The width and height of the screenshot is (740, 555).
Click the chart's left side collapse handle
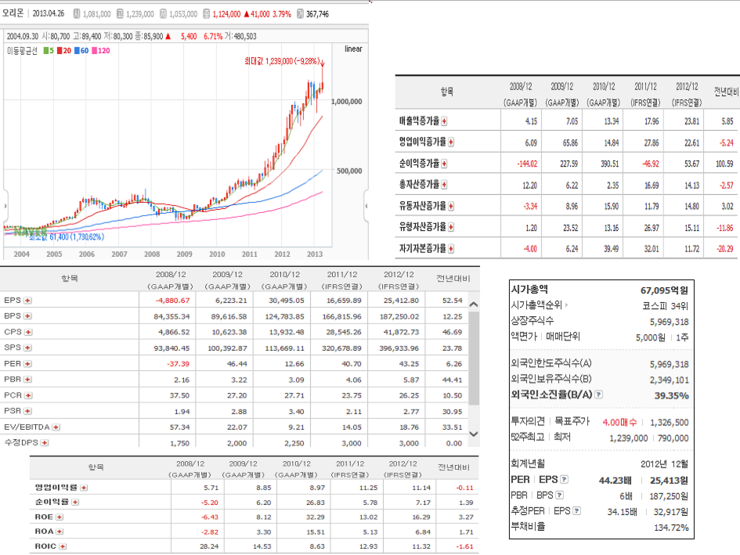pyautogui.click(x=4, y=206)
